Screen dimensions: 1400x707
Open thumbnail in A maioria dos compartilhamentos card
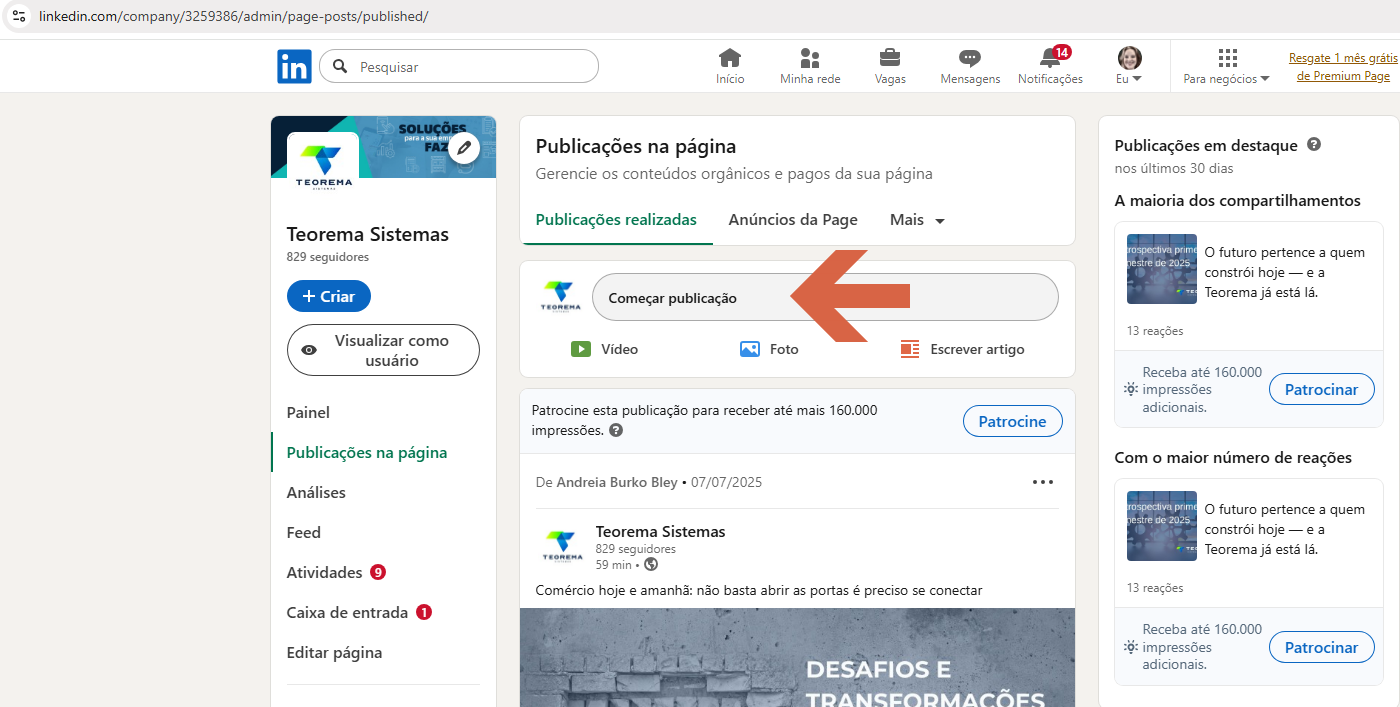[1162, 269]
